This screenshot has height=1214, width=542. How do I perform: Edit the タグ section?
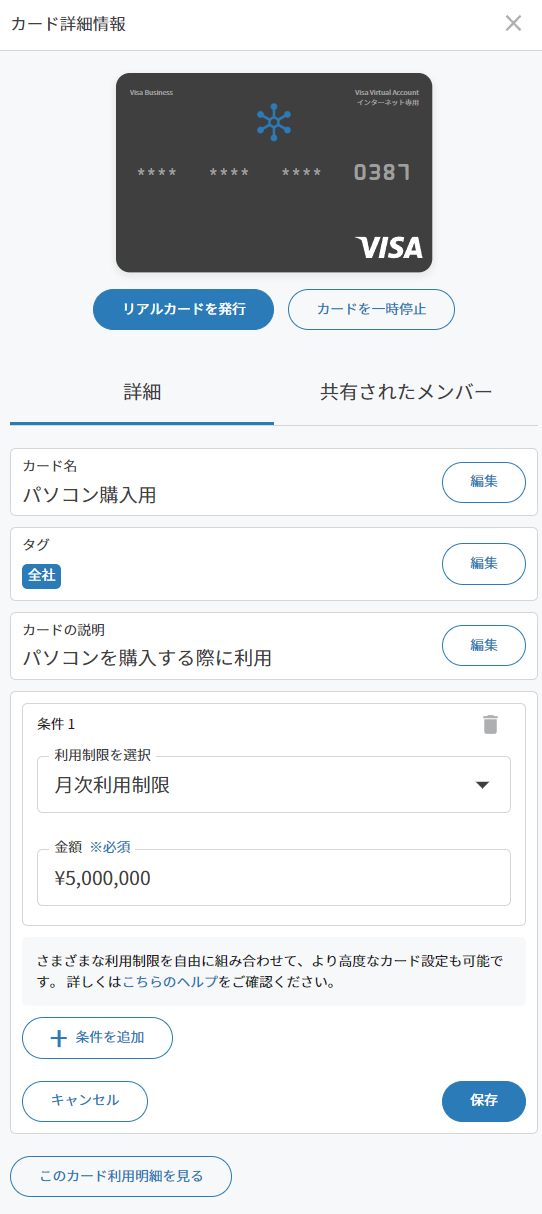point(484,563)
